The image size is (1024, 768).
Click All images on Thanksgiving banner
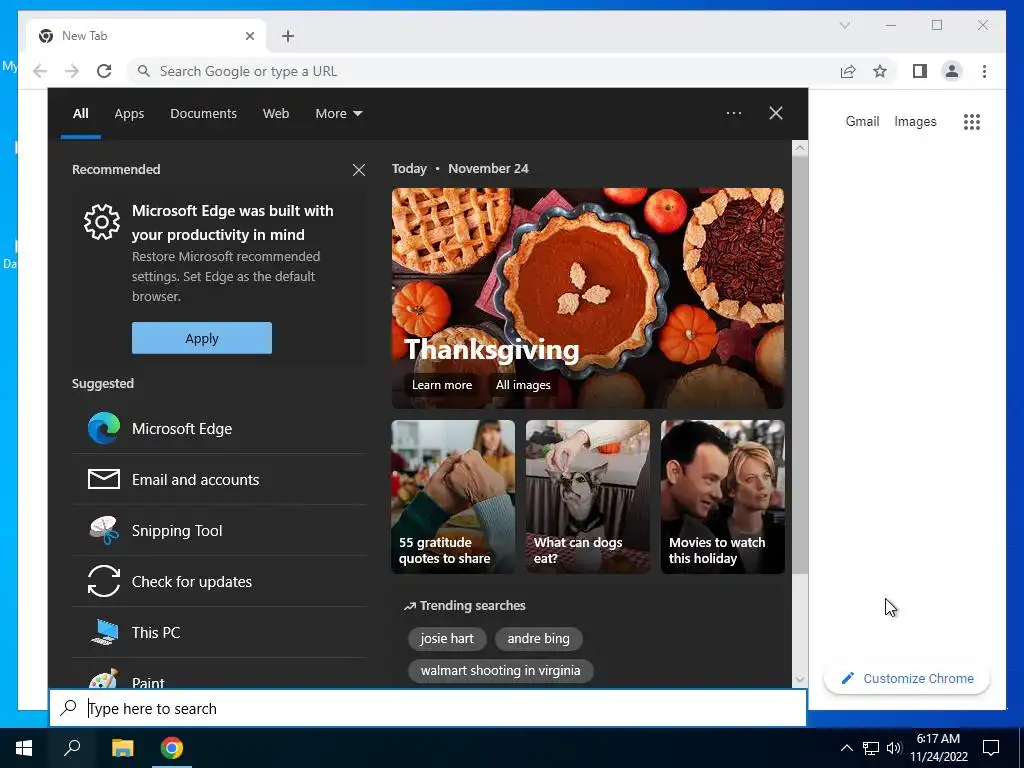click(522, 385)
